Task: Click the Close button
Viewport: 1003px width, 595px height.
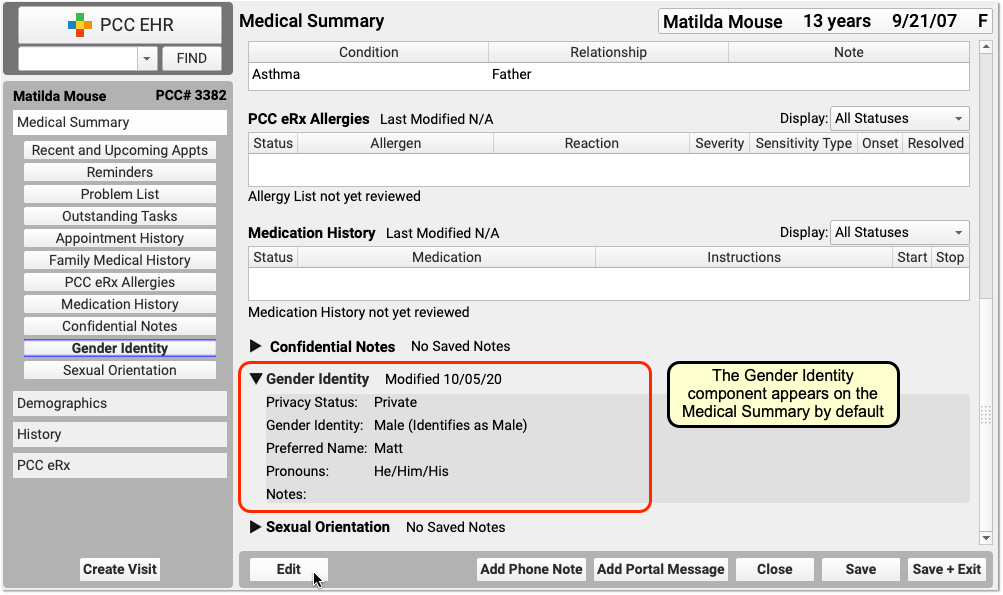Action: pyautogui.click(x=775, y=569)
